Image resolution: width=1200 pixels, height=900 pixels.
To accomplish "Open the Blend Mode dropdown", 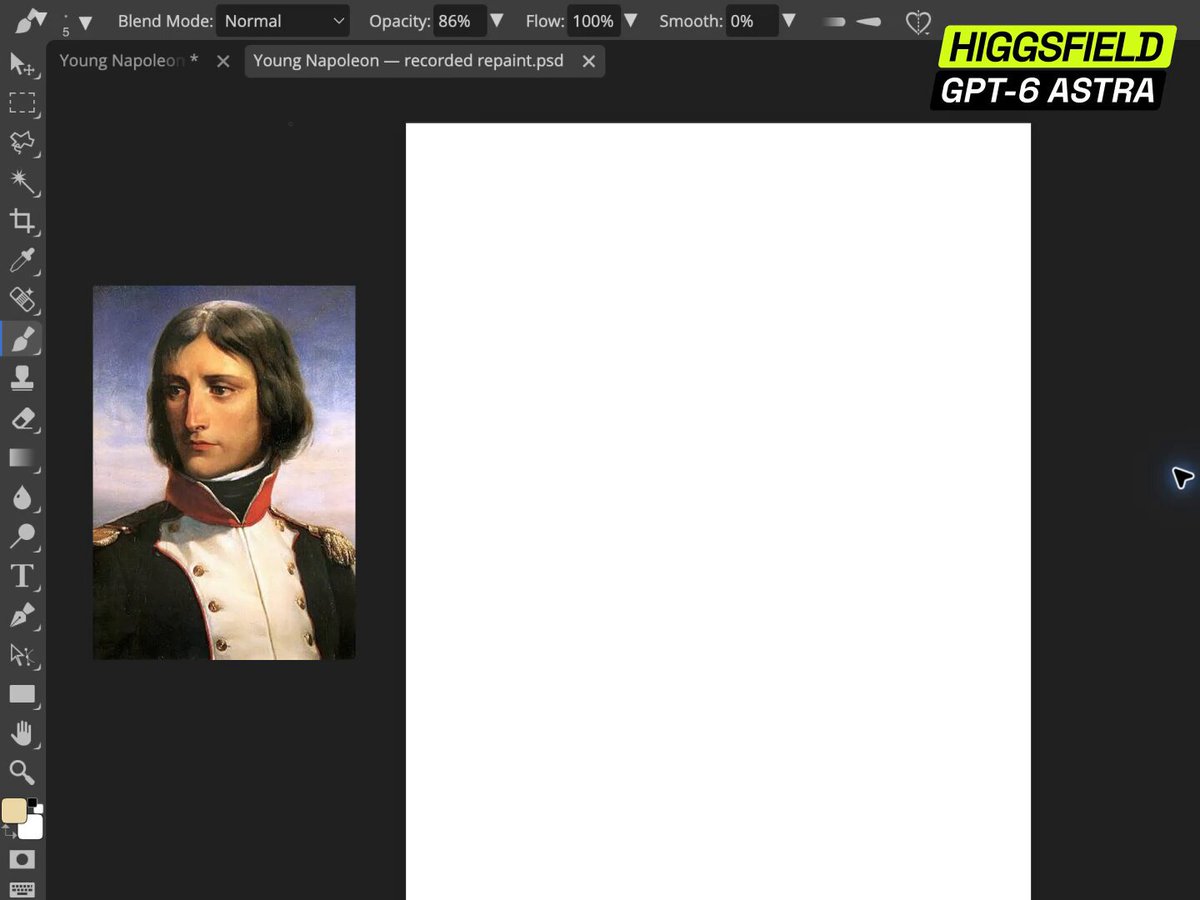I will [283, 21].
